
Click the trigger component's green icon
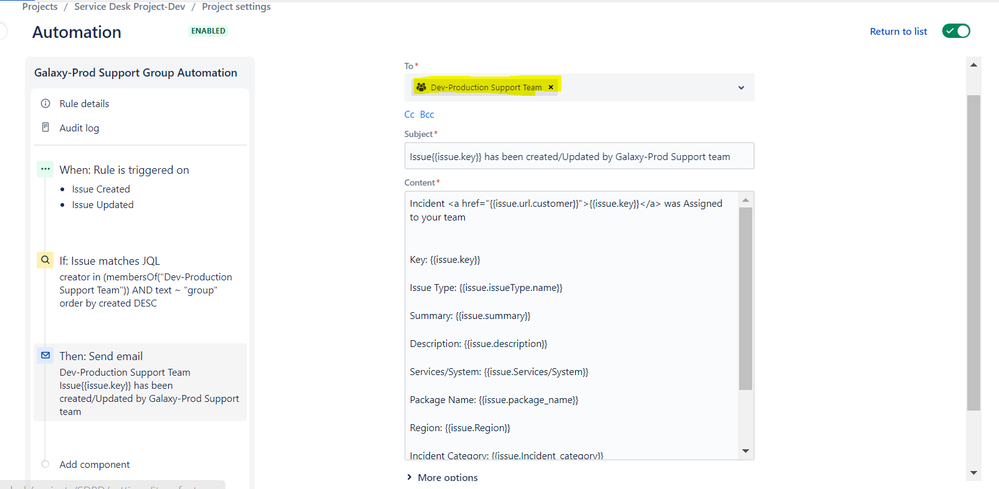coord(45,169)
